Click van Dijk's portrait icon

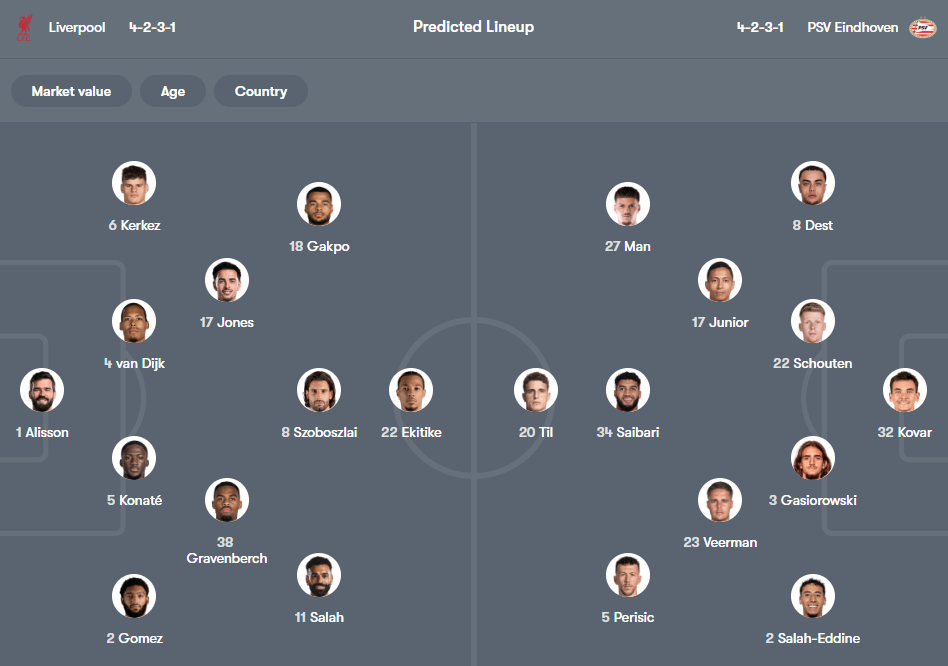133,321
